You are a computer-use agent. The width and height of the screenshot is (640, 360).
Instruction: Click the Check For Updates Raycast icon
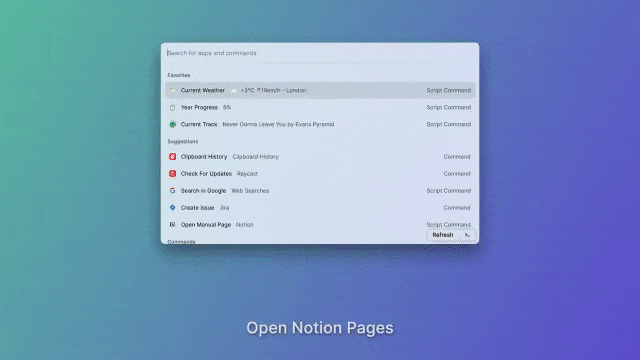click(173, 173)
